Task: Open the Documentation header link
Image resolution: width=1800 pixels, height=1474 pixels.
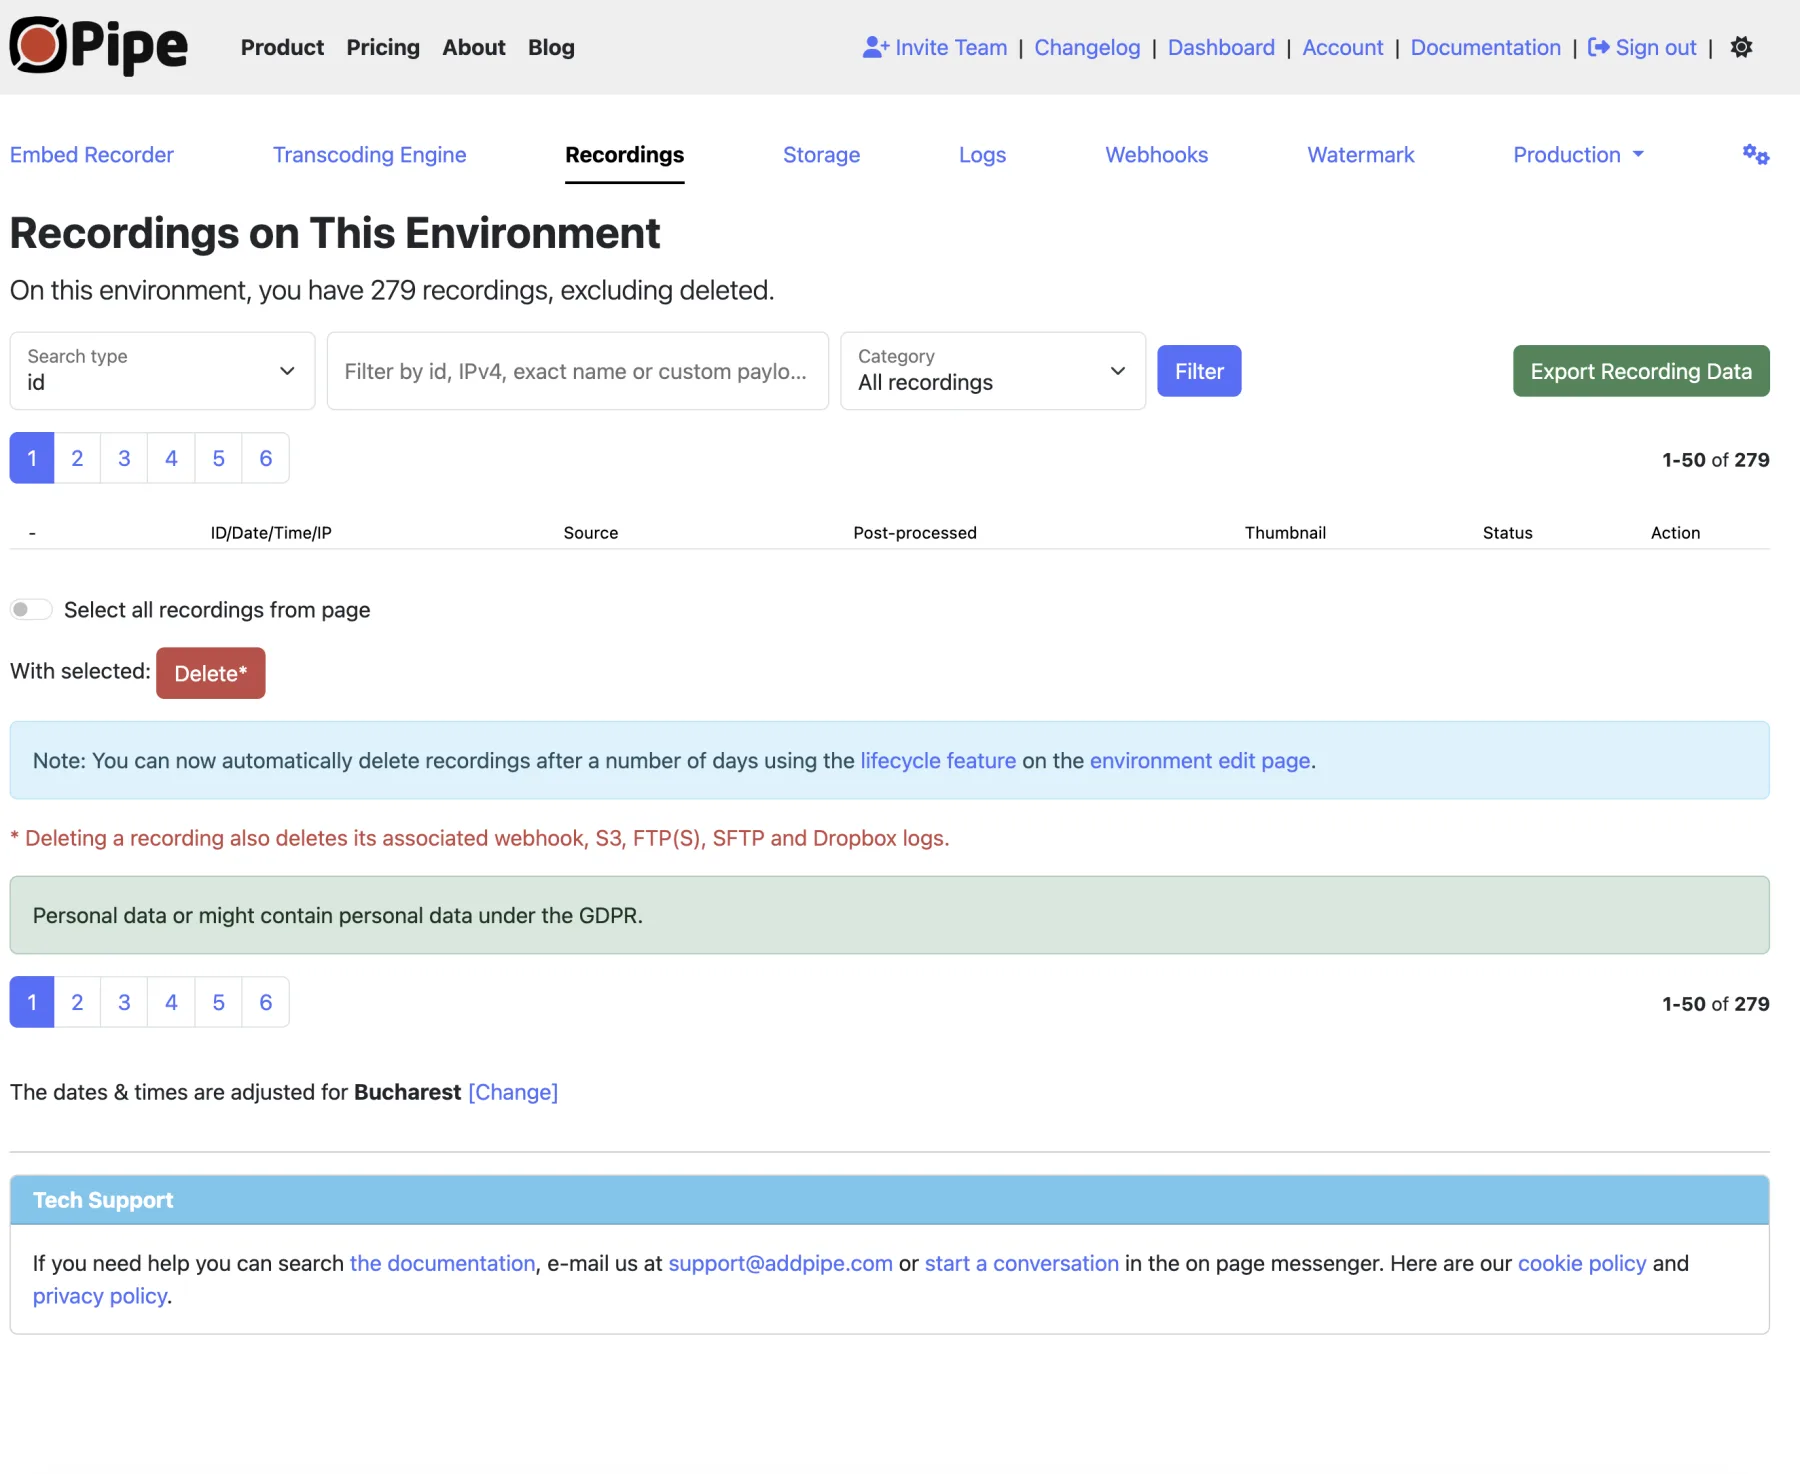Action: pos(1486,47)
